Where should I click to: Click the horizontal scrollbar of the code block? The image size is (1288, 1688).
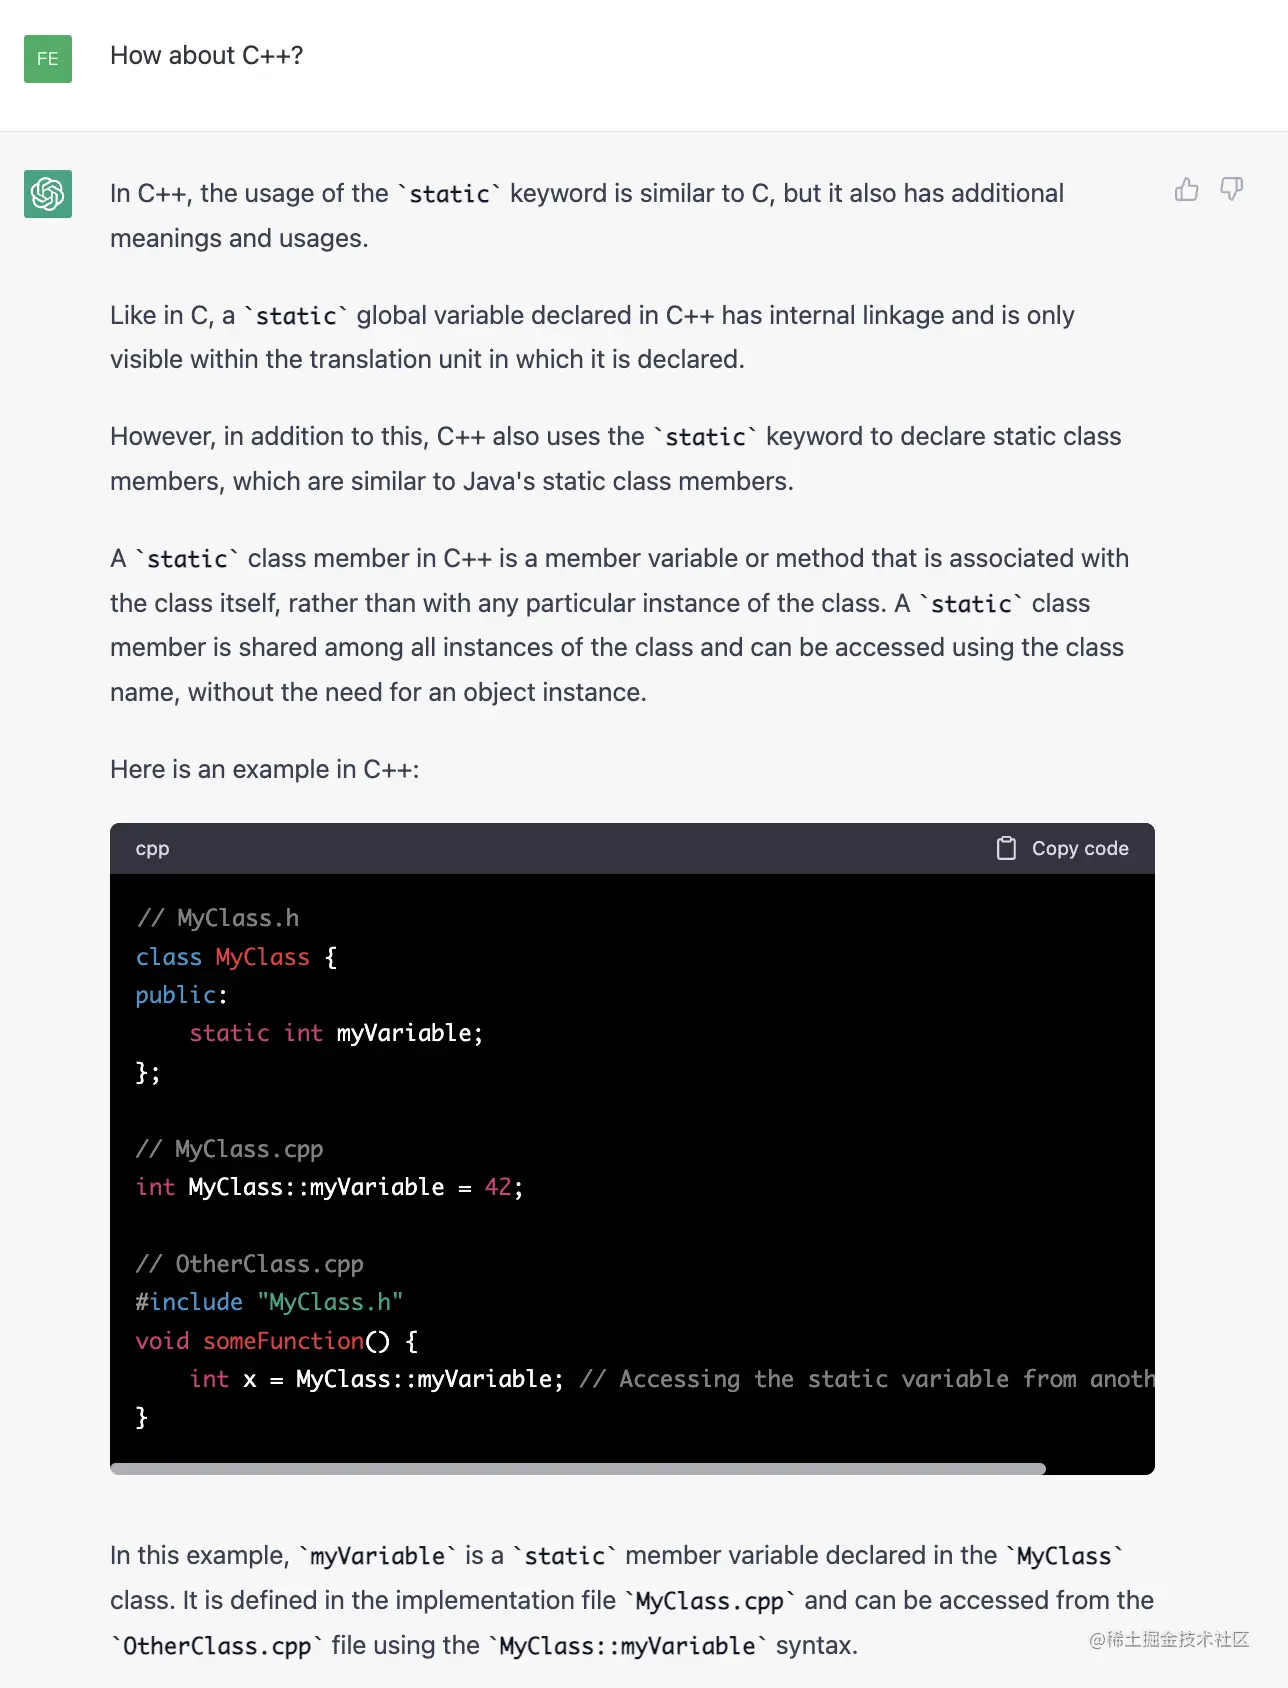[578, 1469]
